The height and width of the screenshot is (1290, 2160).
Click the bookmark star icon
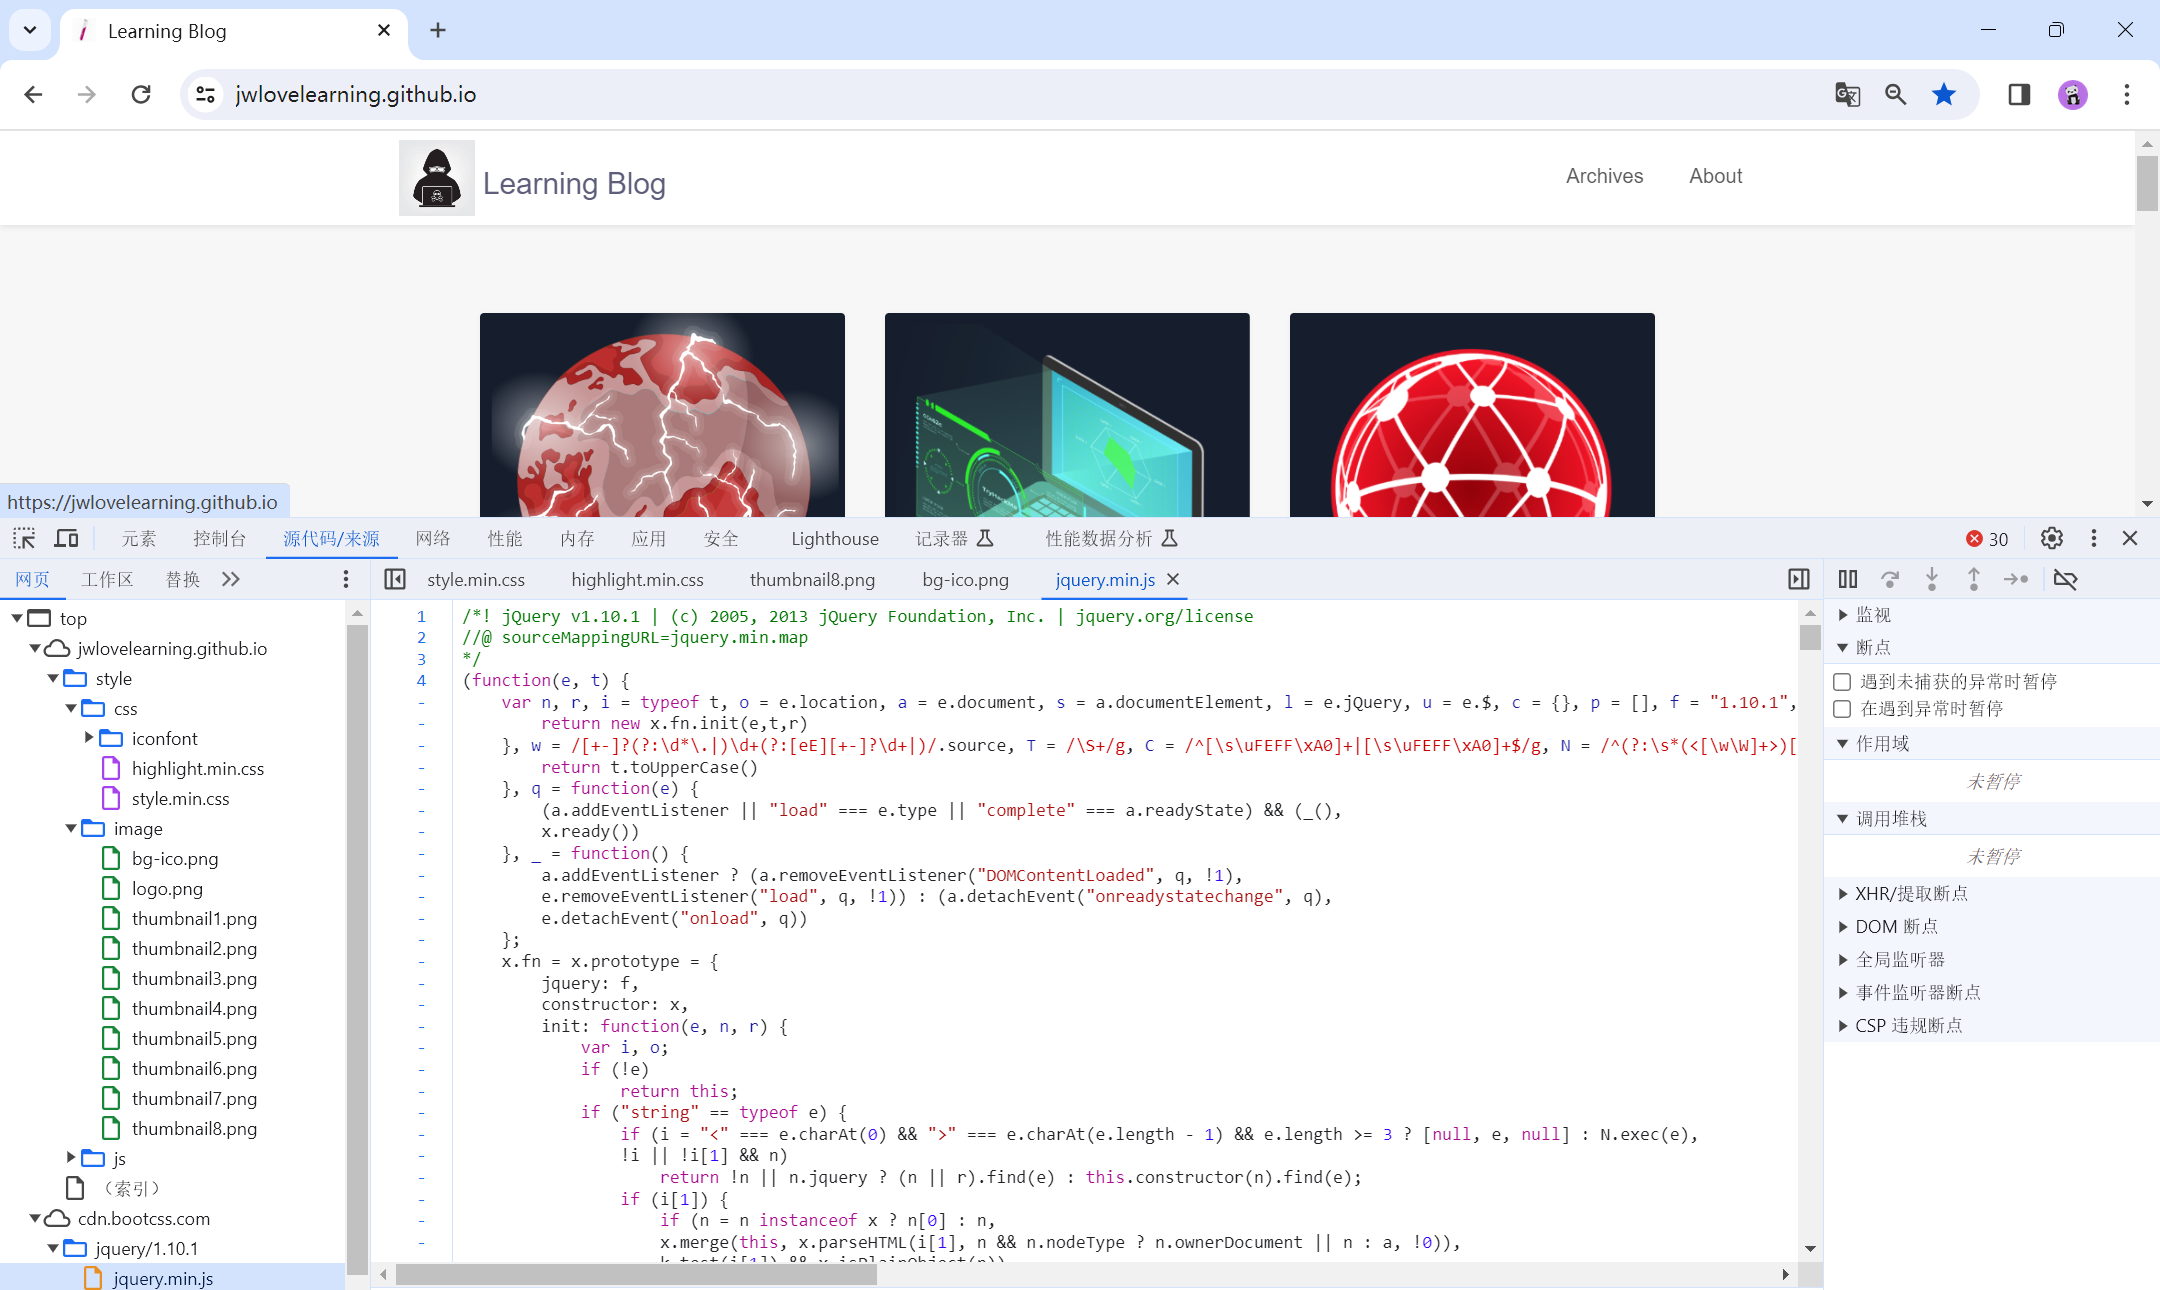[x=1944, y=94]
